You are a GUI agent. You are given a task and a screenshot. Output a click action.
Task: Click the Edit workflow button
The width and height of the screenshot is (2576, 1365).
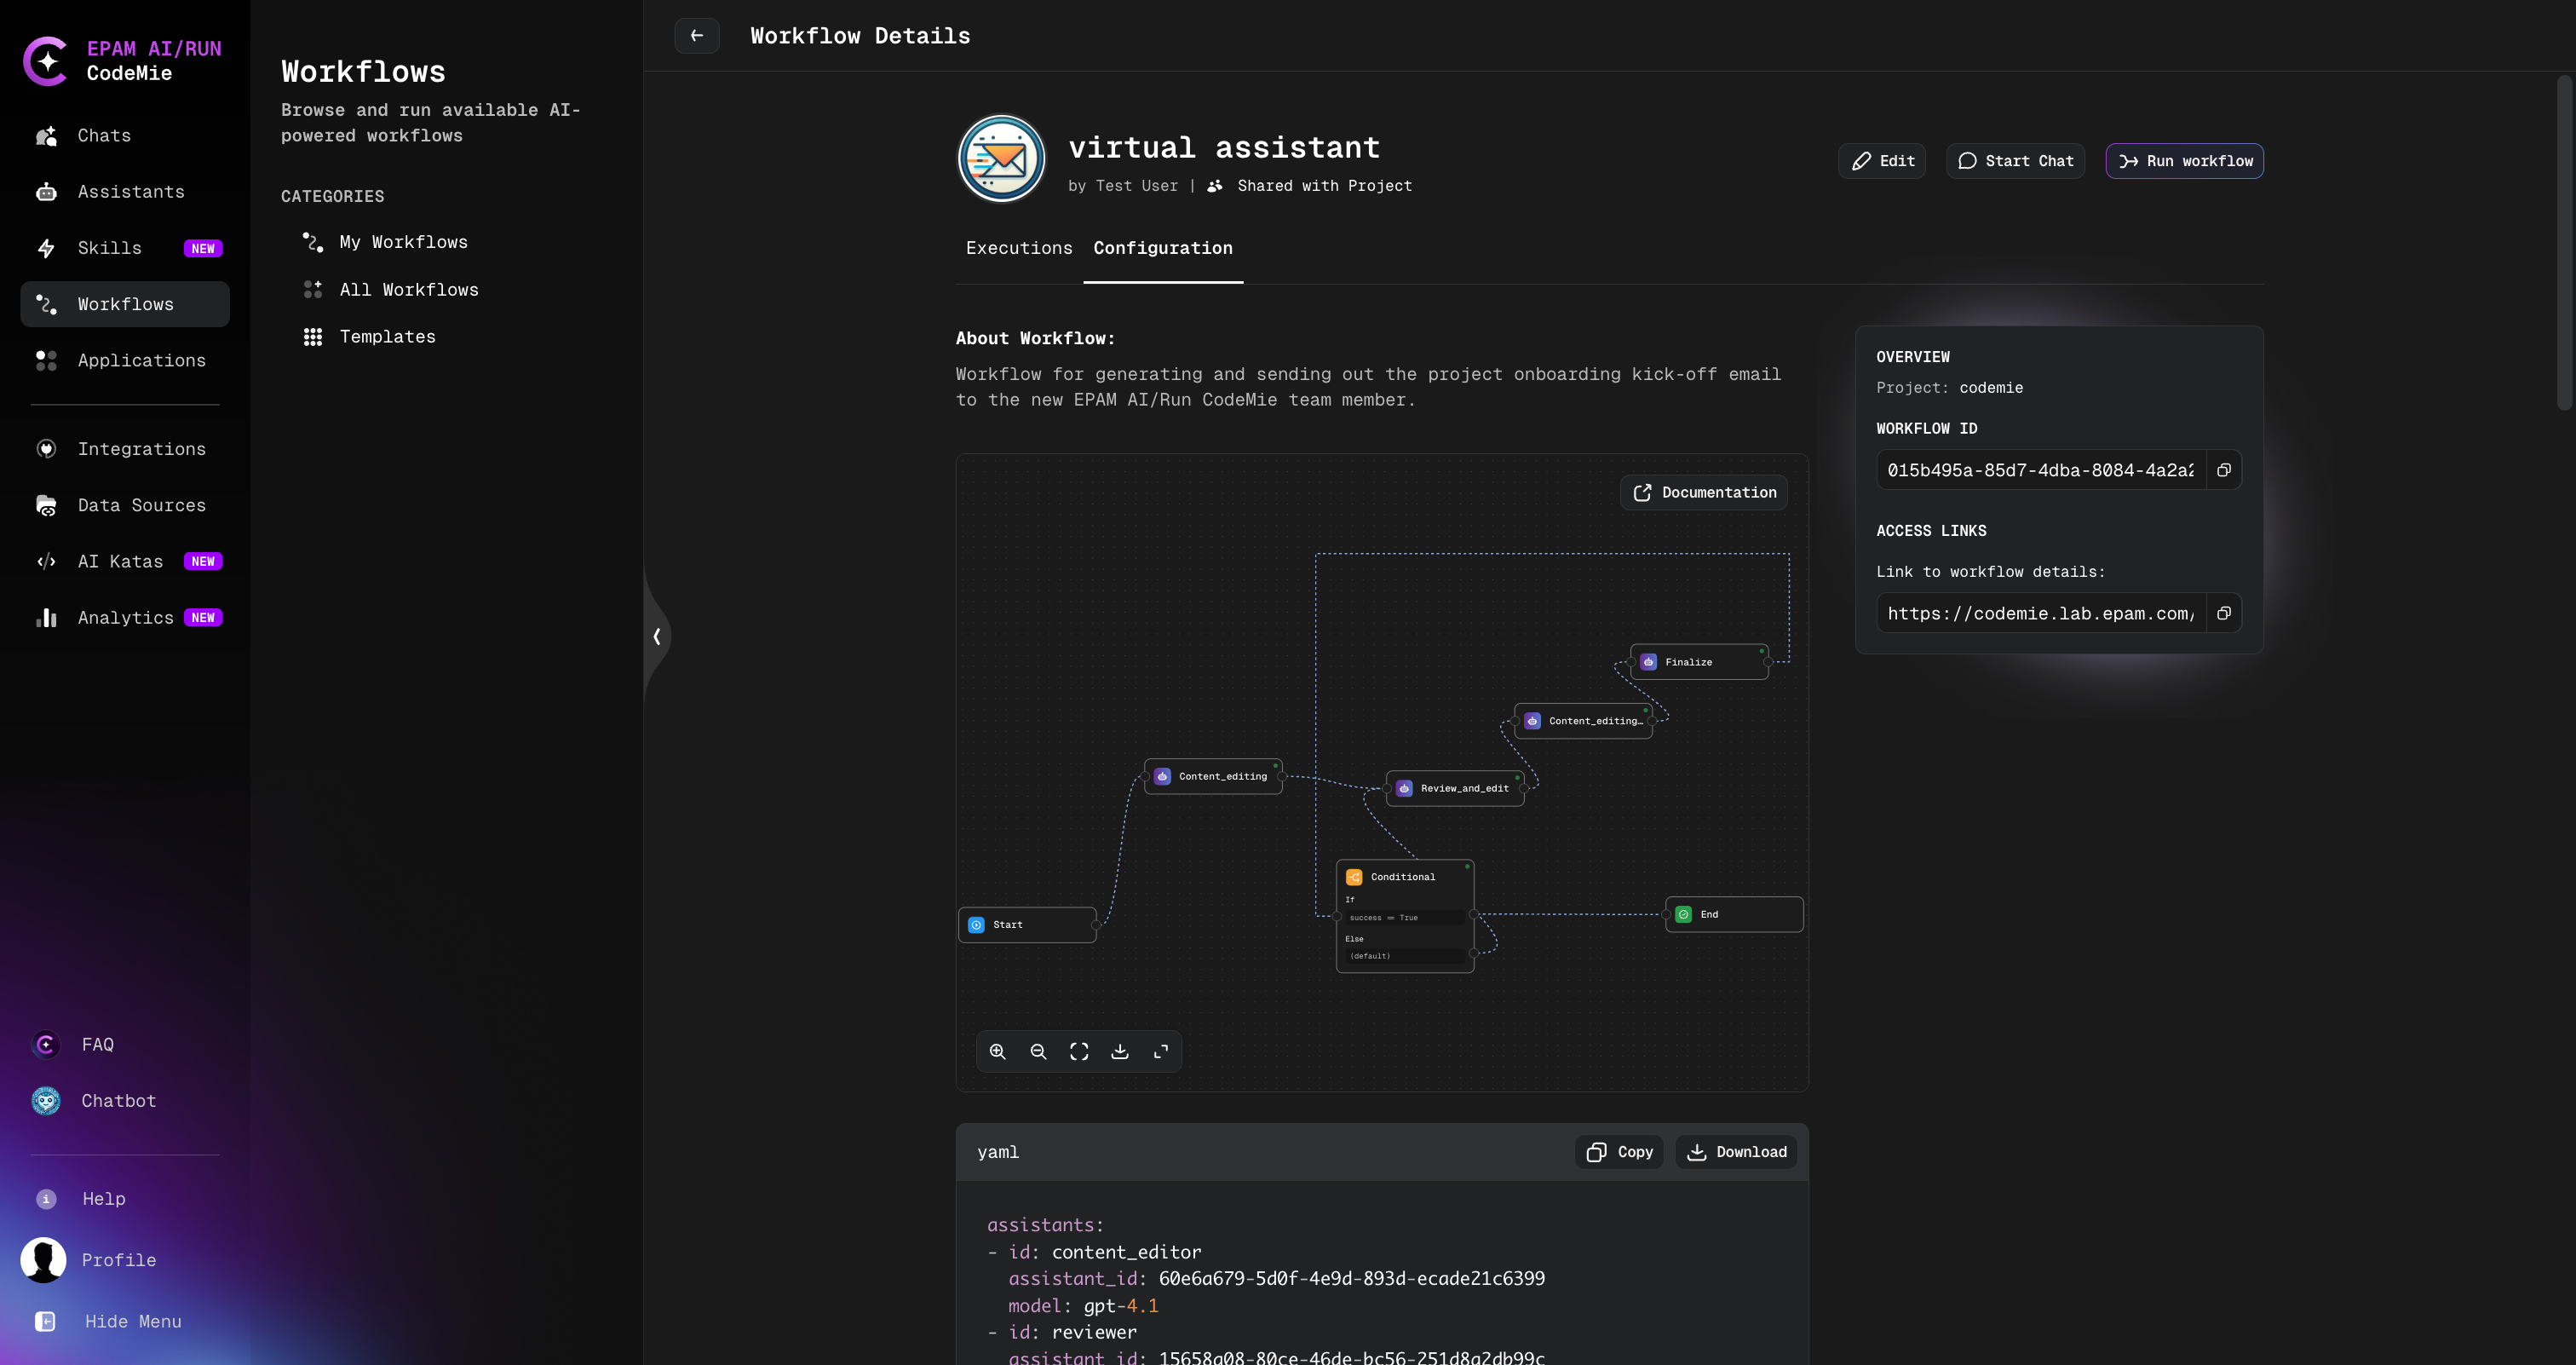click(1882, 161)
